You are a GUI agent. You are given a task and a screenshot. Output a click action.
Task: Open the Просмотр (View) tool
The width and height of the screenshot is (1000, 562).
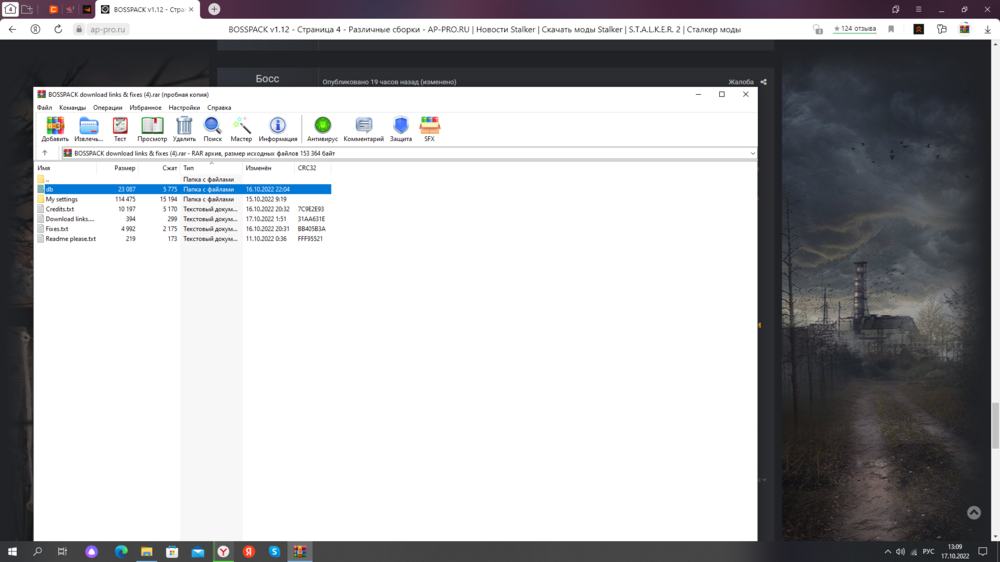[x=152, y=128]
